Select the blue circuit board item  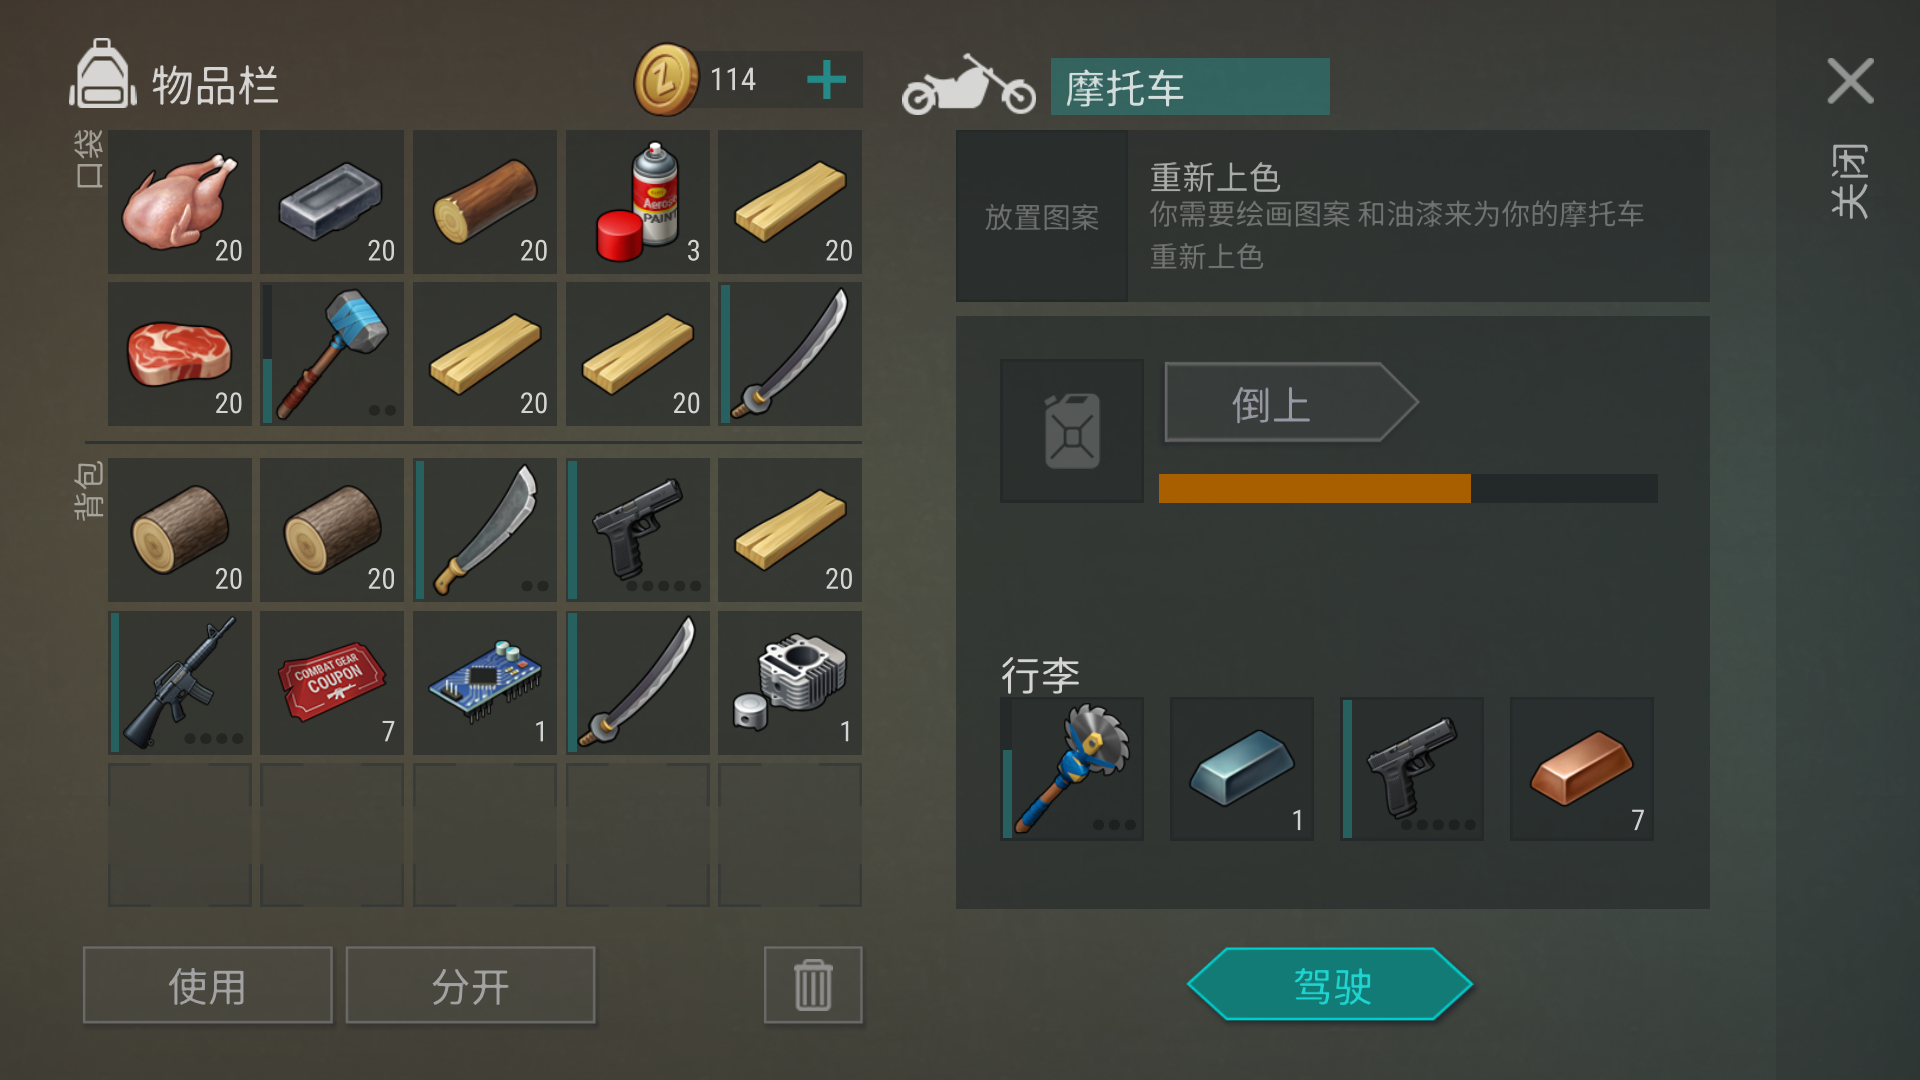tap(485, 683)
